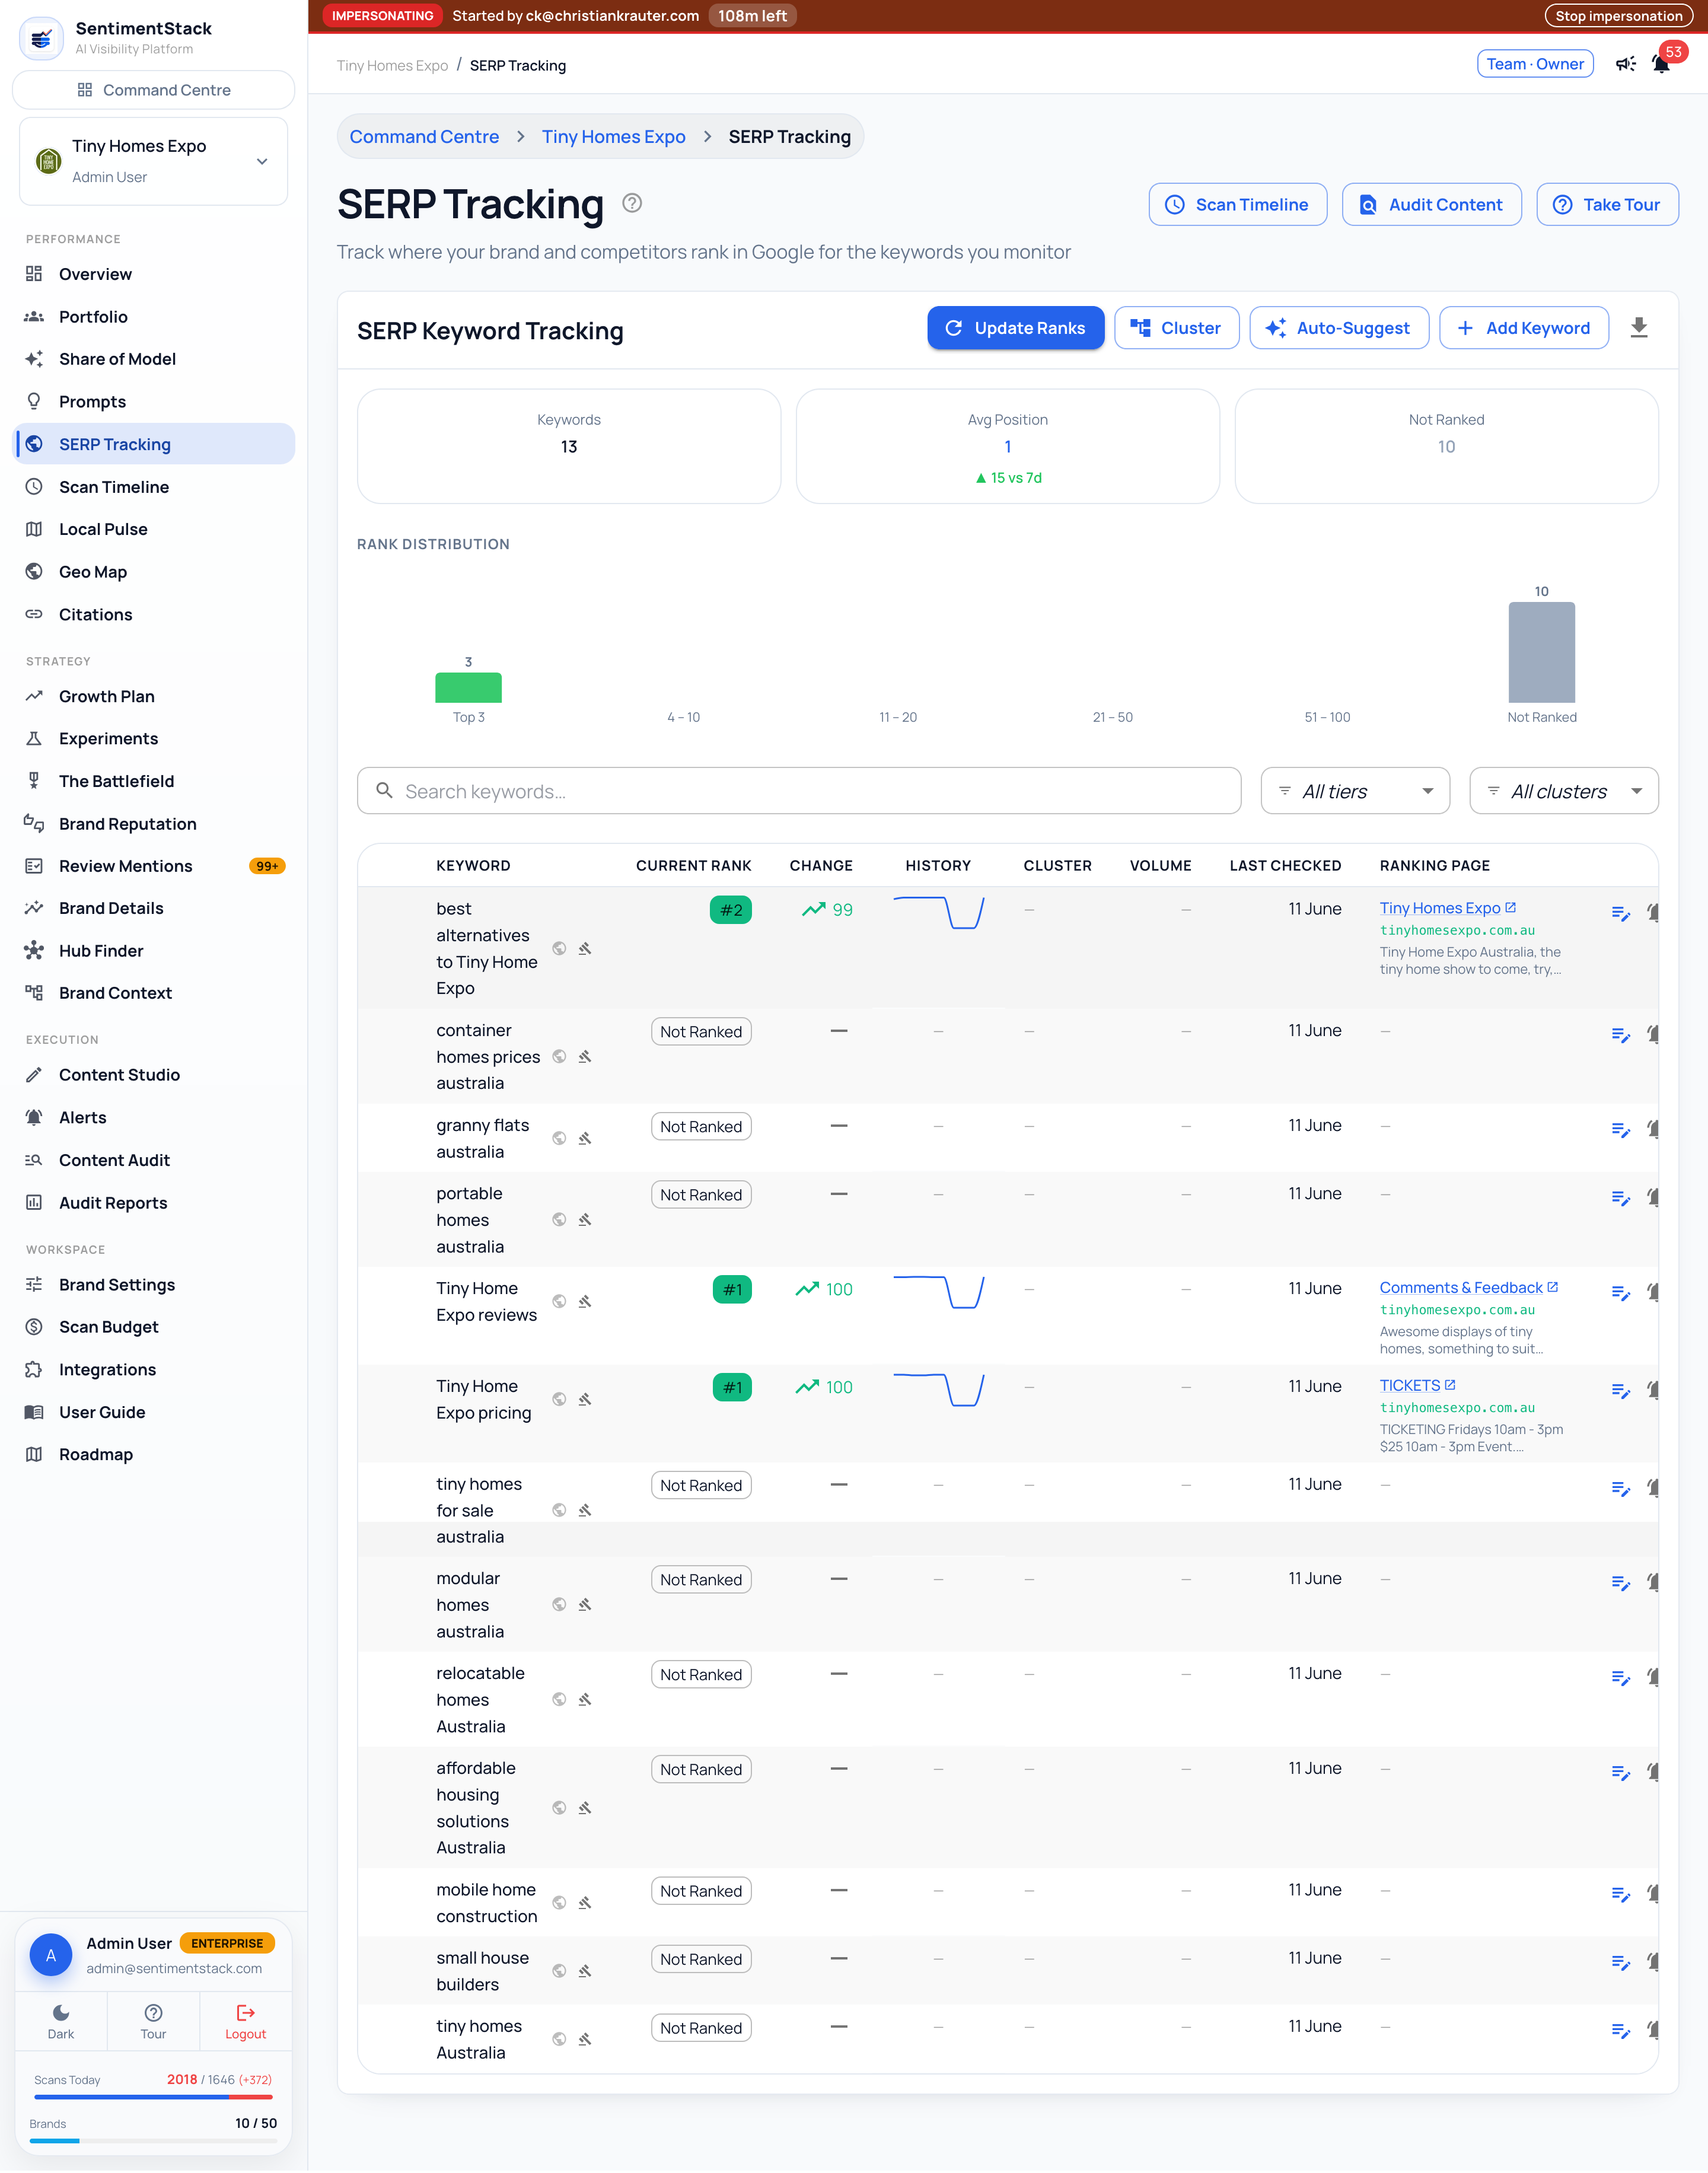This screenshot has width=1708, height=2173.
Task: Open Alerts in the sidebar
Action: [153, 1118]
